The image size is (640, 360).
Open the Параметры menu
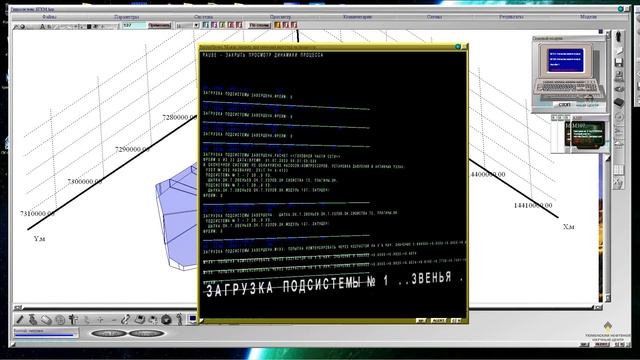point(127,17)
